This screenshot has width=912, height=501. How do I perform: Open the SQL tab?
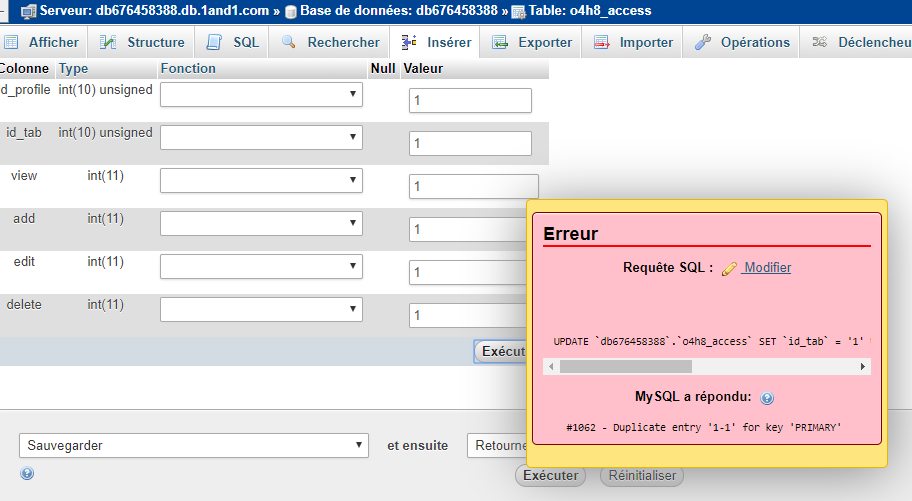tap(231, 42)
